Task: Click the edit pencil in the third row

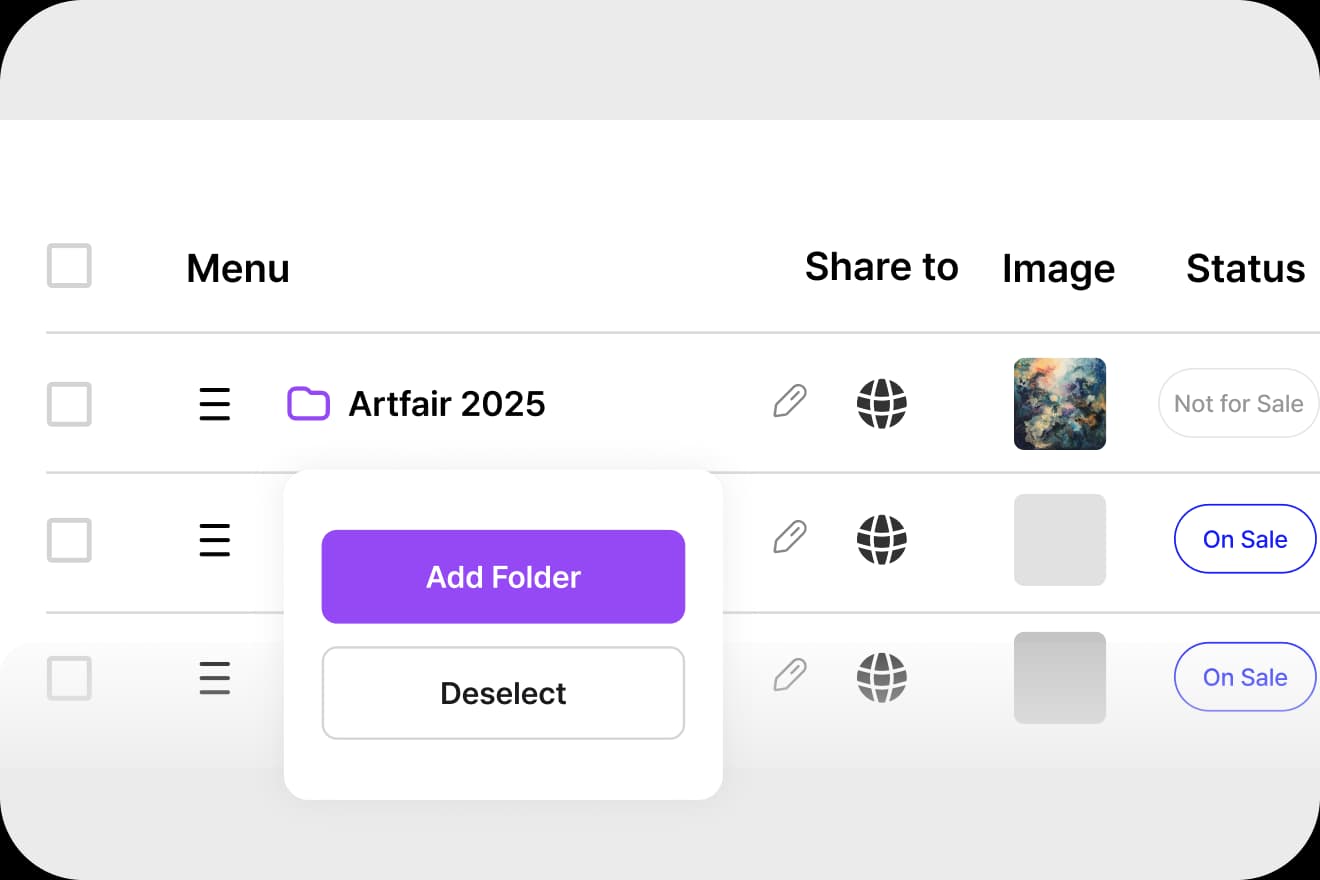Action: [x=790, y=676]
